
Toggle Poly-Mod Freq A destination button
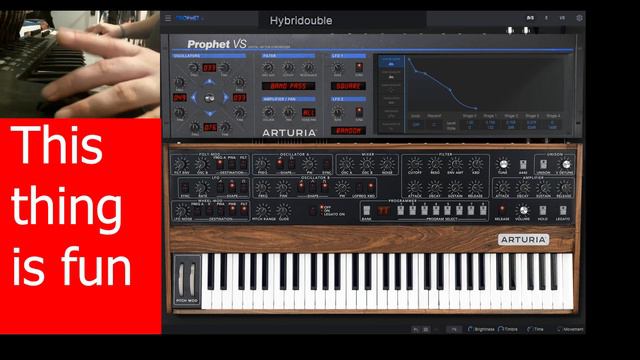[x=220, y=164]
